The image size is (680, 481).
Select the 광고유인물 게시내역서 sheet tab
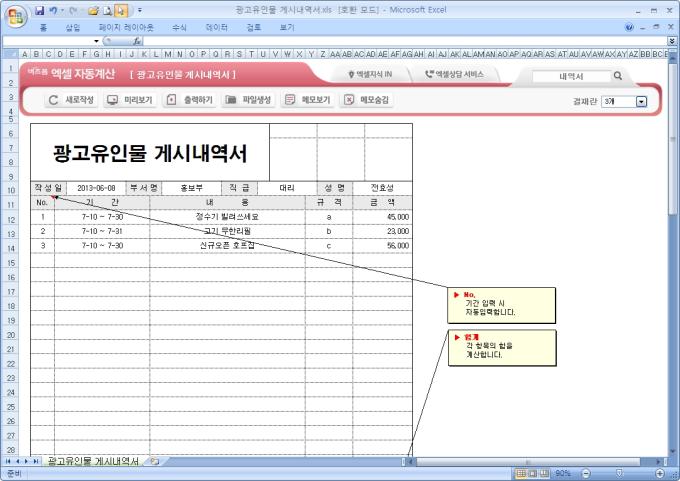[93, 461]
